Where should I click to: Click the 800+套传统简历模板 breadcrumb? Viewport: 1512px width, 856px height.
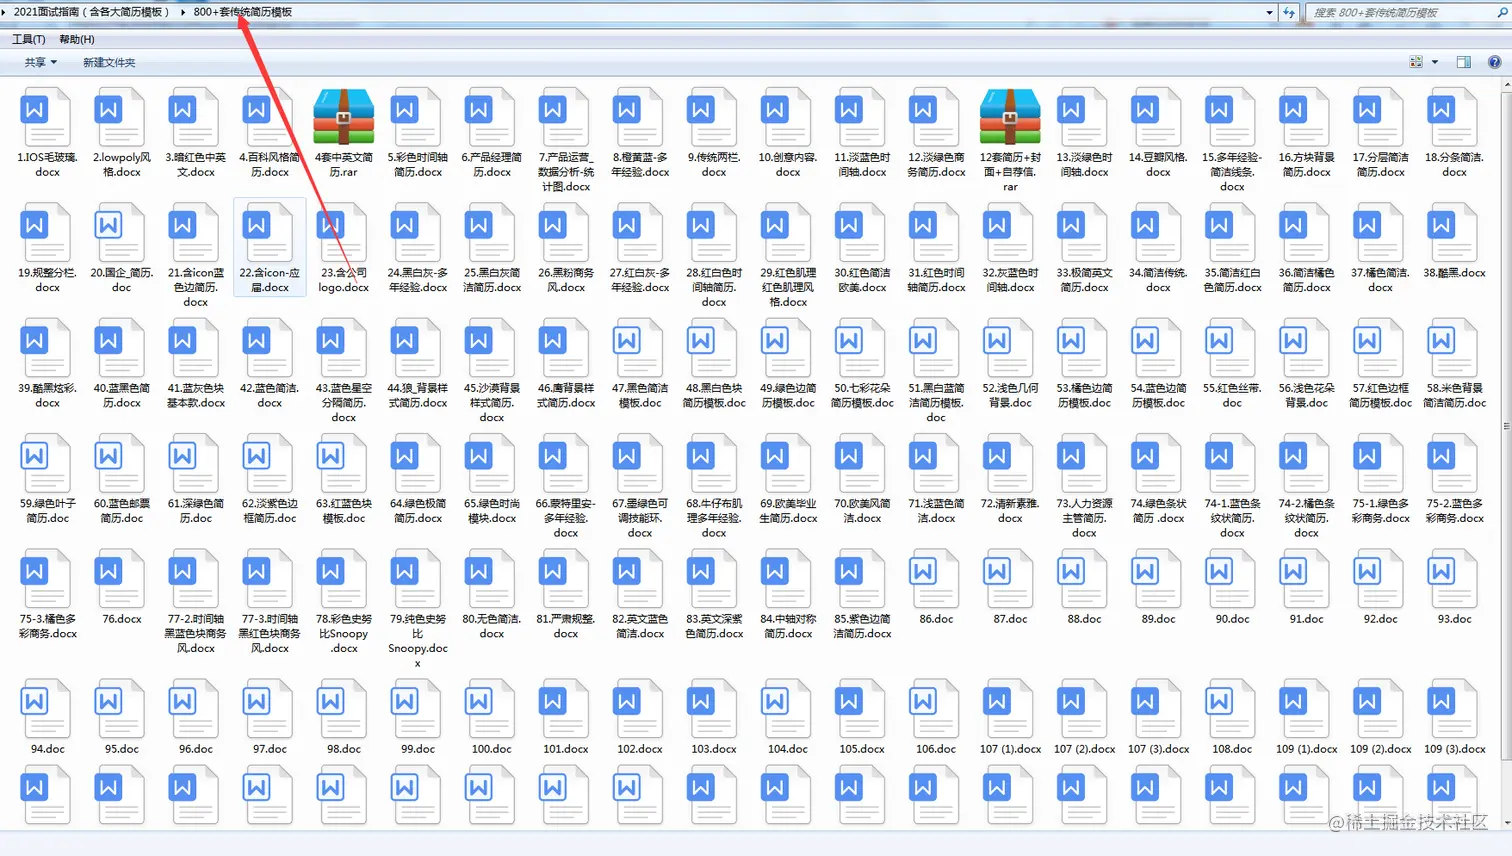(243, 12)
